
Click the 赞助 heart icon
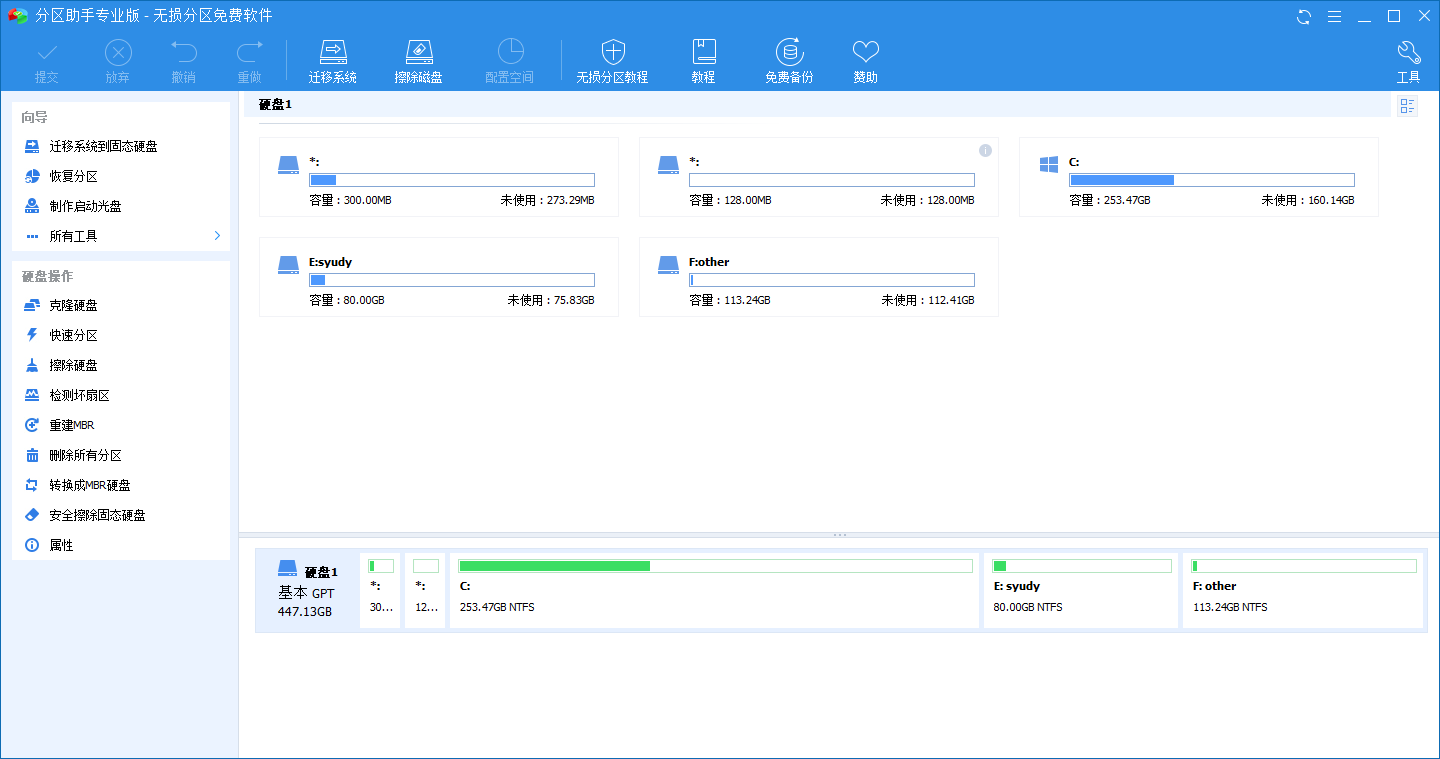point(866,53)
